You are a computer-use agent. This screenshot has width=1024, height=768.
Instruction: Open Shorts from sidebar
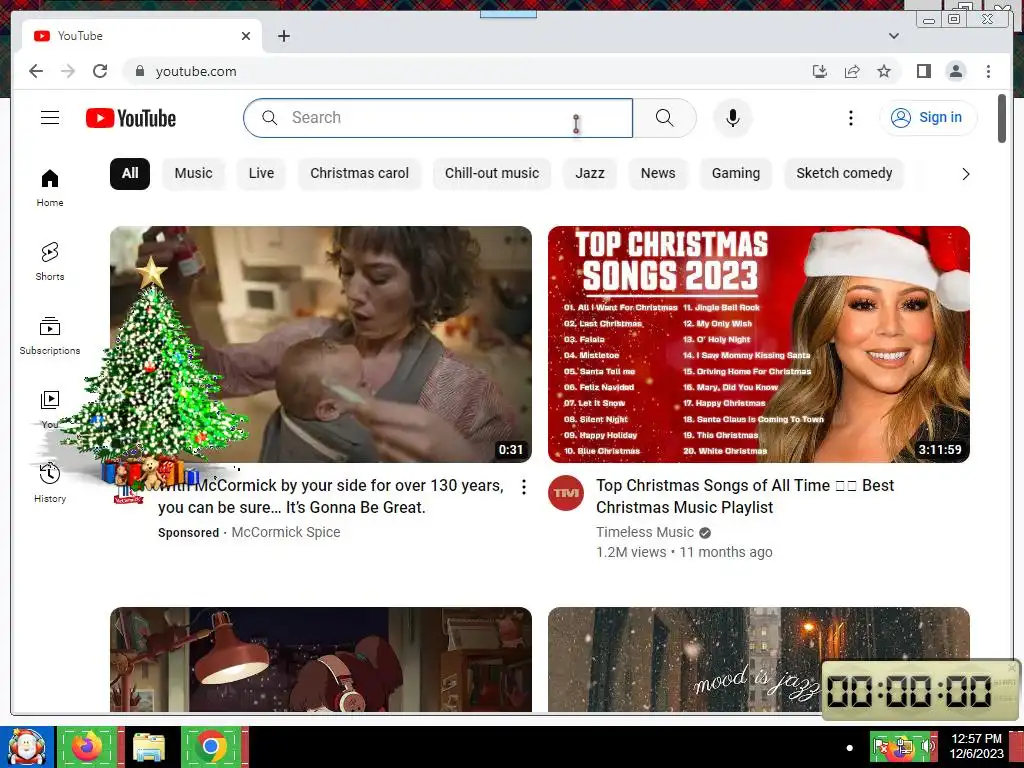50,261
